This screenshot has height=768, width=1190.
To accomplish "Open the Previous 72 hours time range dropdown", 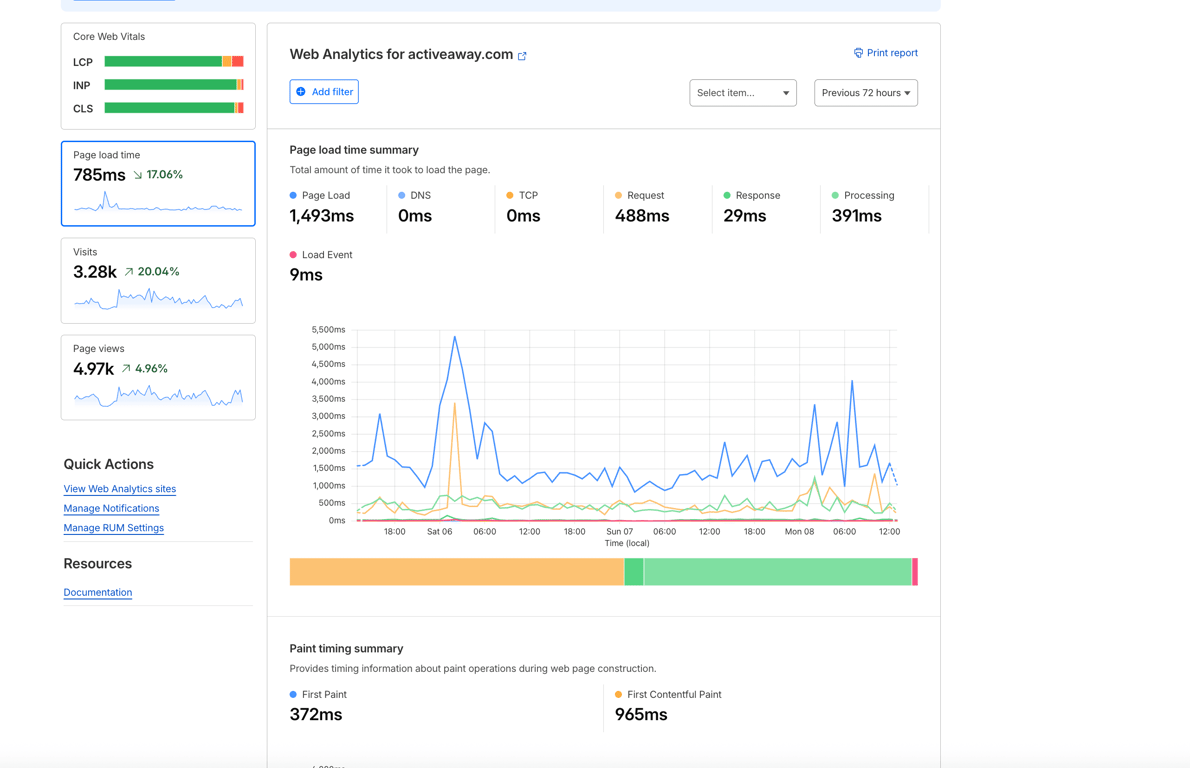I will 865,93.
